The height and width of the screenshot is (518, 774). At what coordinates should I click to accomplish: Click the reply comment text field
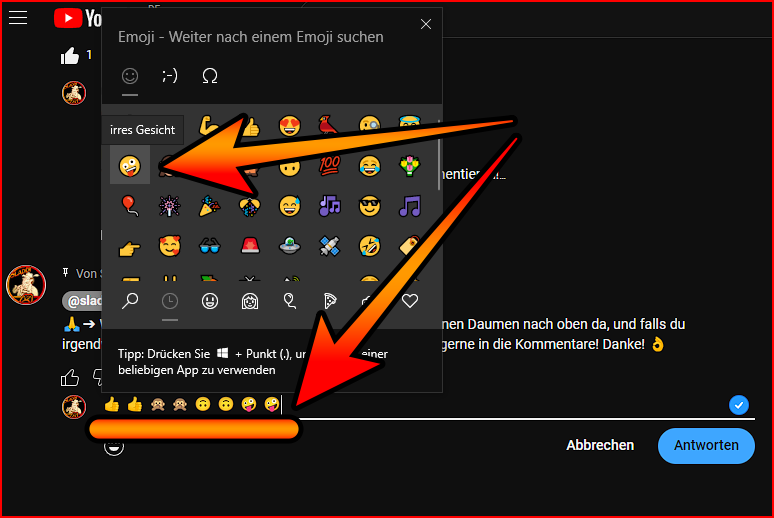click(x=500, y=405)
